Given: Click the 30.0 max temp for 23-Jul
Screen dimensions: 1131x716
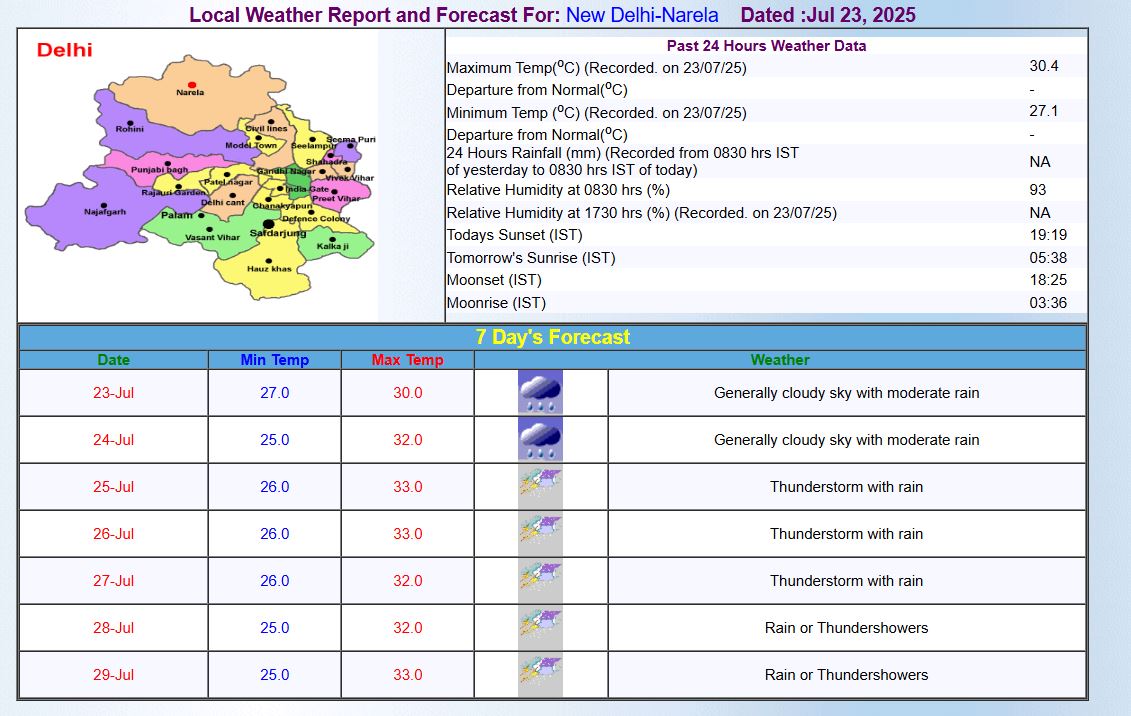Looking at the screenshot, I should tap(408, 393).
